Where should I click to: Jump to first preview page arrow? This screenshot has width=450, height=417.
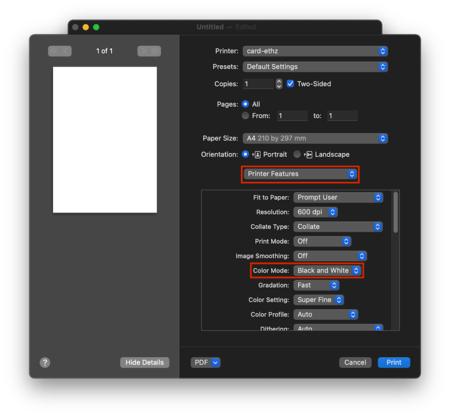coord(54,51)
